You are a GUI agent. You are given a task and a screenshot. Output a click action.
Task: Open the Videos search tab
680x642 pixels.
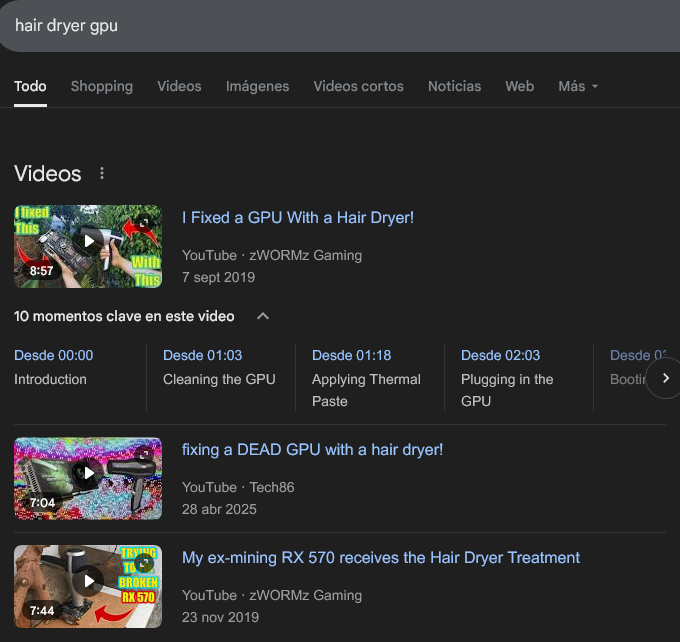click(179, 86)
